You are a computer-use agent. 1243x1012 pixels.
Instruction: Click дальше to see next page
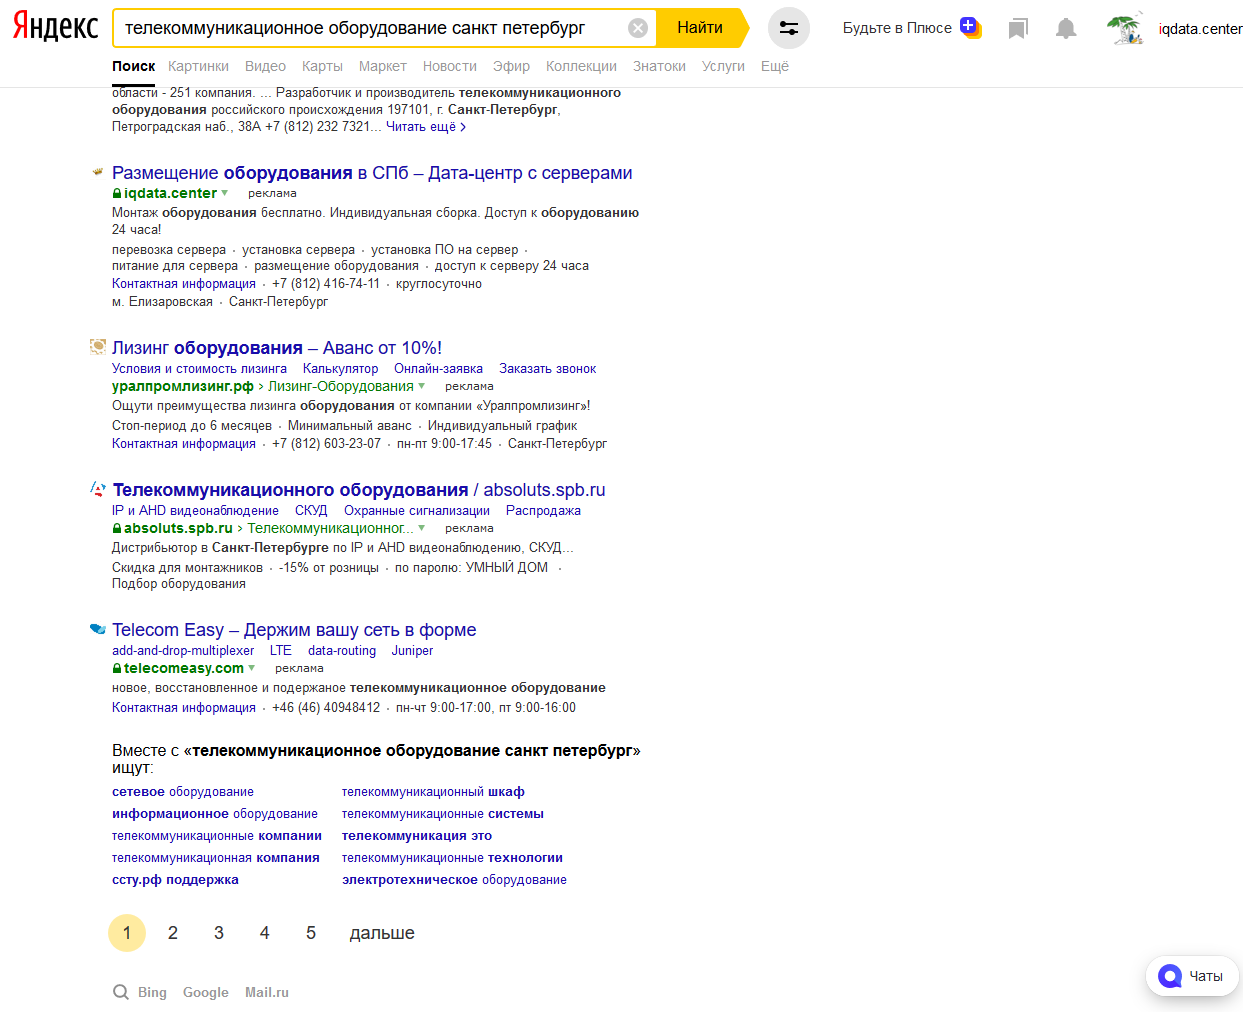pyautogui.click(x=382, y=933)
